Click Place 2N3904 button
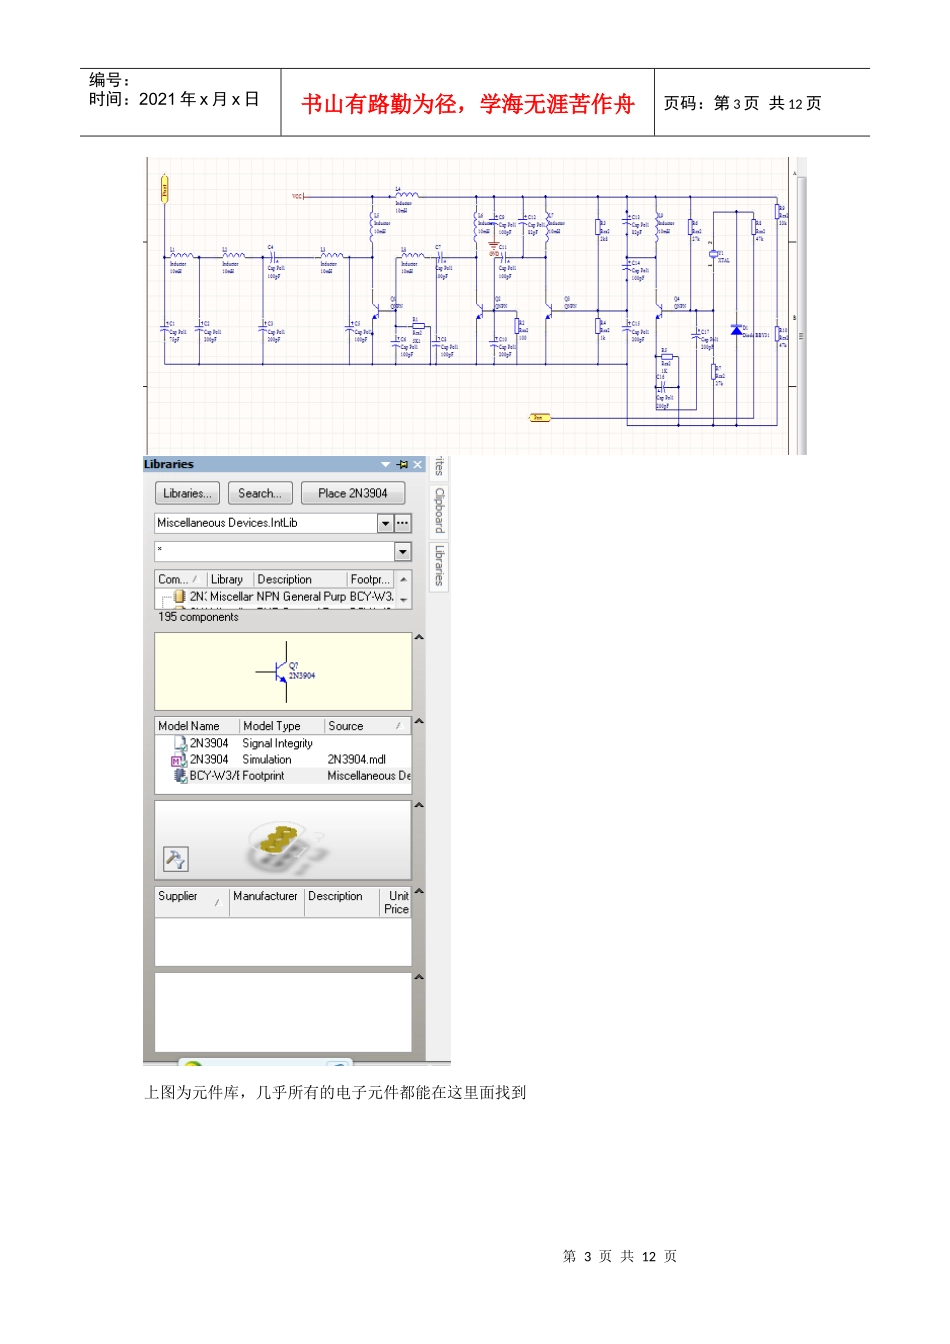950x1344 pixels. 353,493
